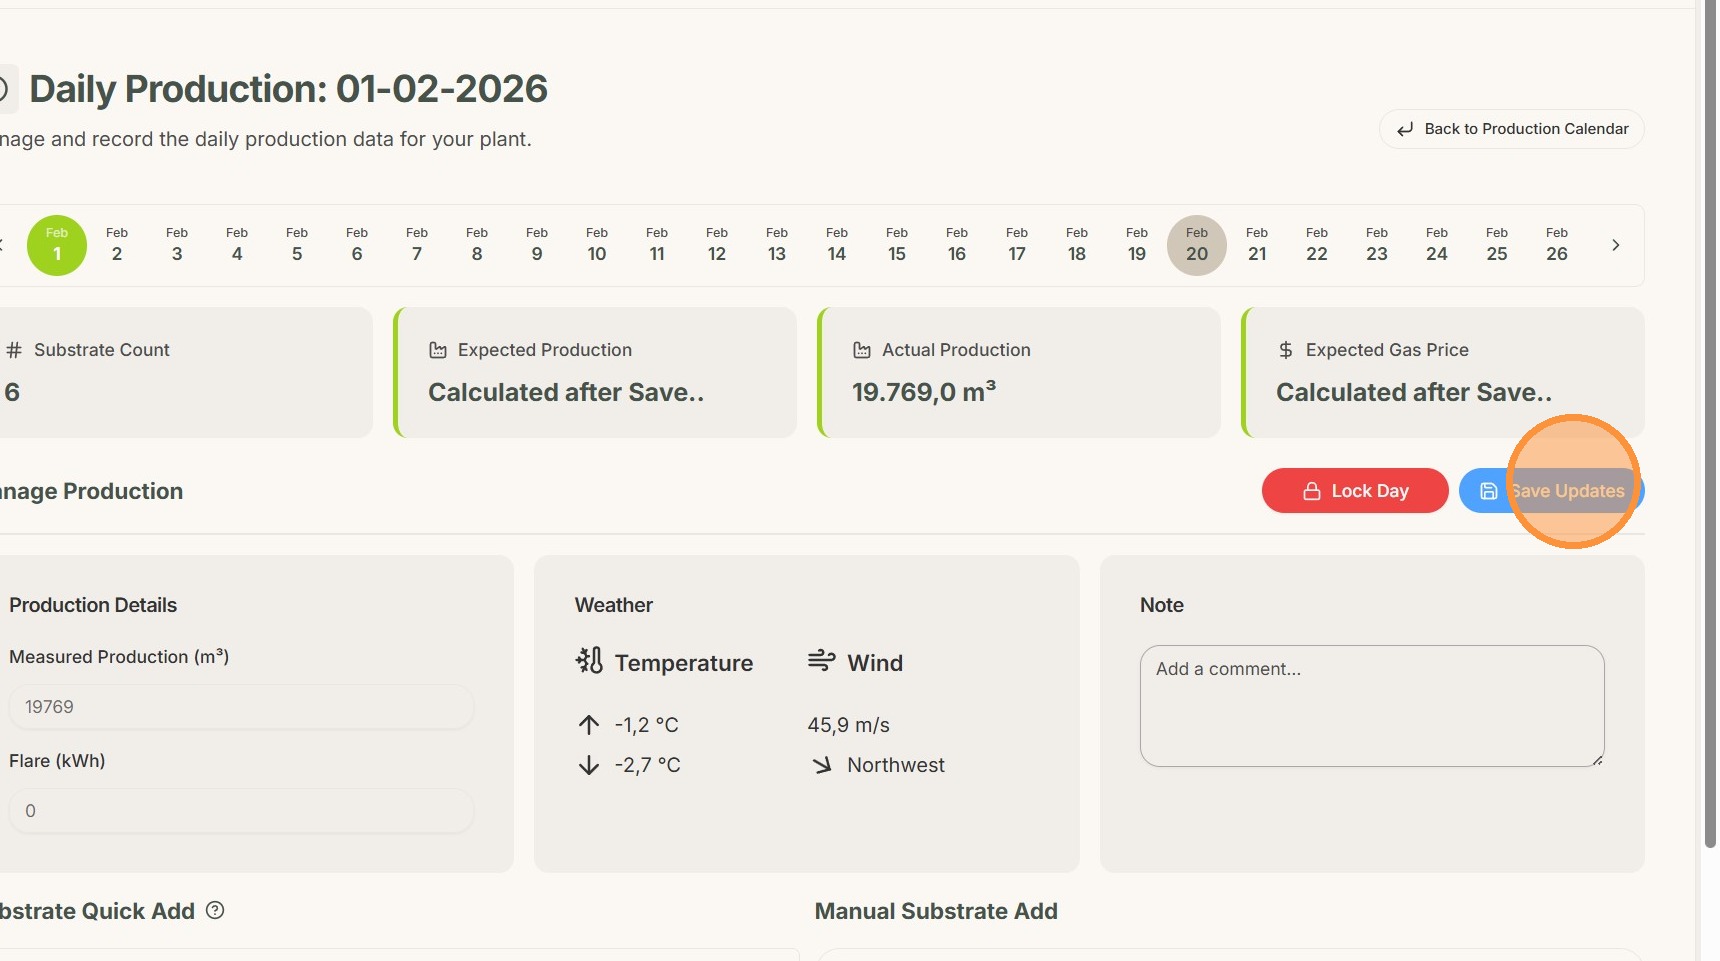Click the Wind icon in Weather
This screenshot has width=1720, height=961.
[821, 661]
